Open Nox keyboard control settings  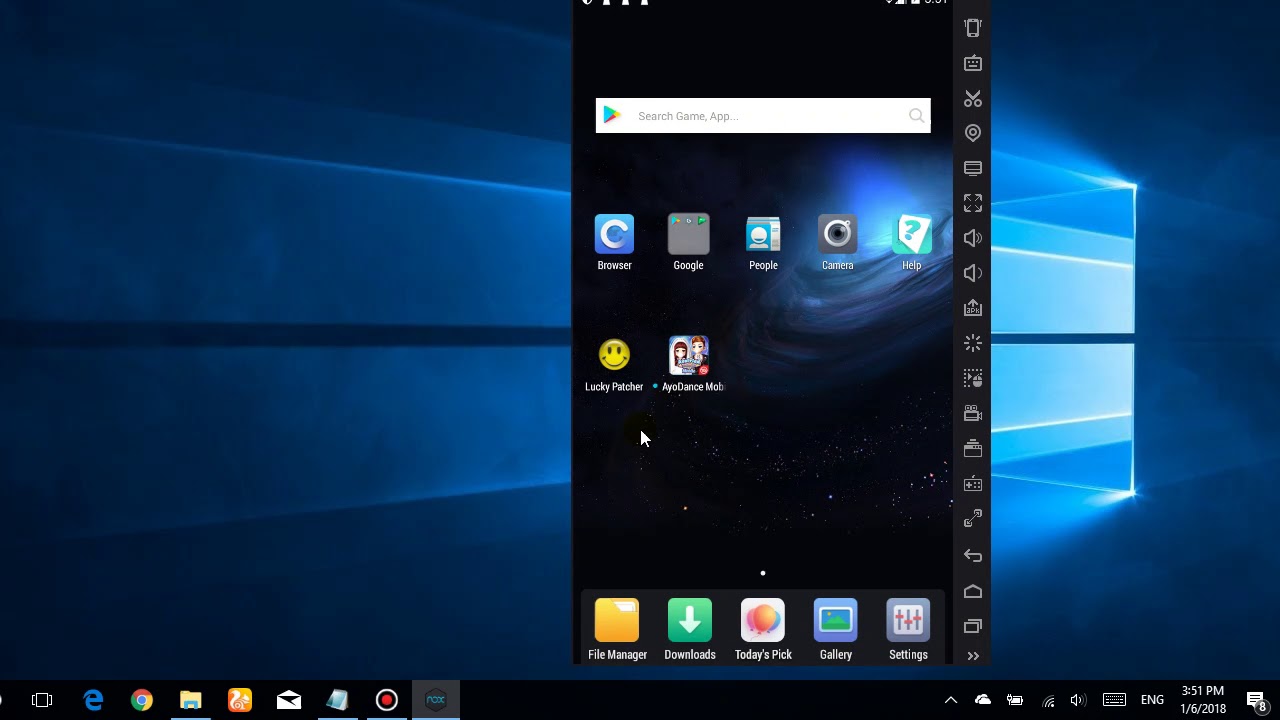(973, 63)
